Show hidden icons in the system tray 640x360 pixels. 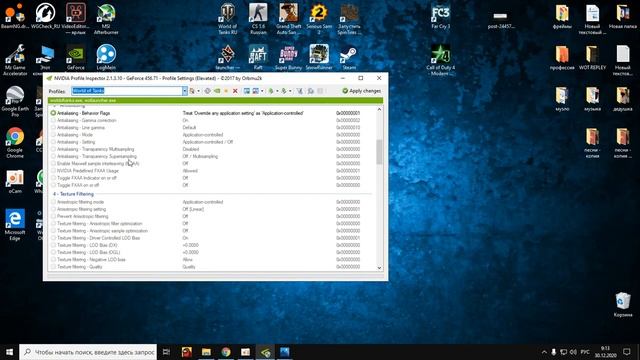coord(544,352)
